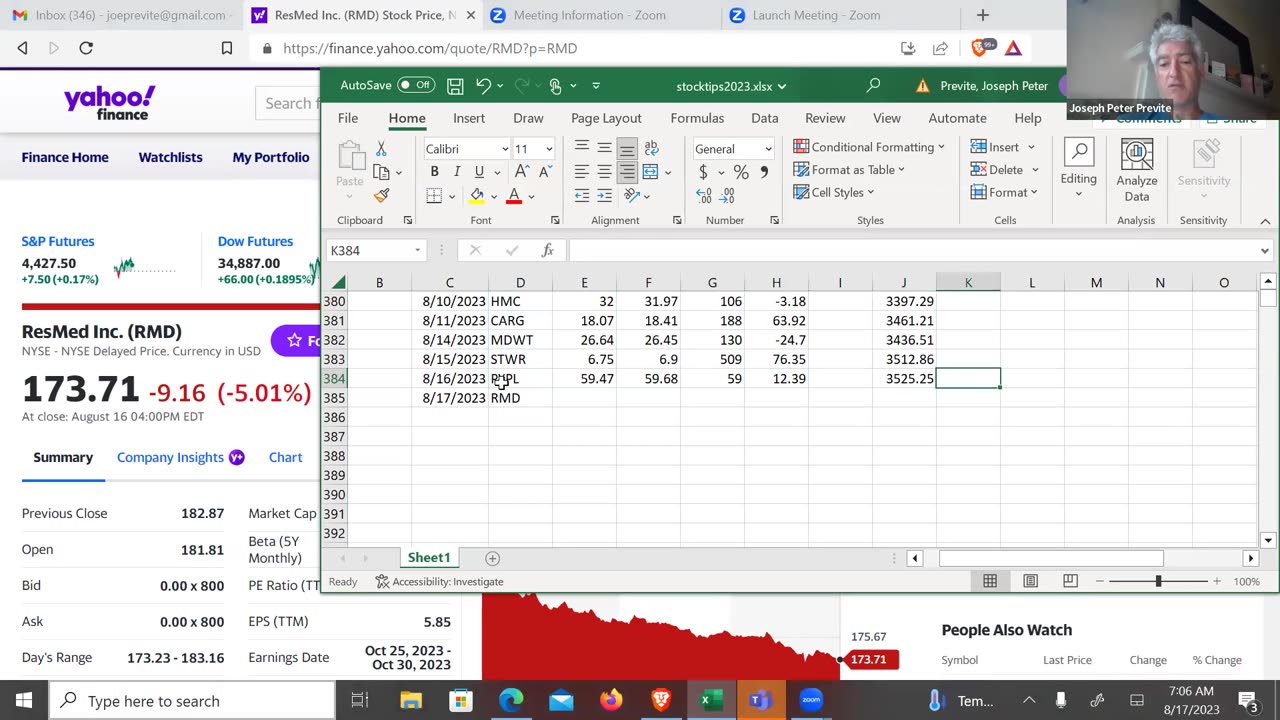Reload the browser page
The width and height of the screenshot is (1280, 720).
(x=86, y=48)
